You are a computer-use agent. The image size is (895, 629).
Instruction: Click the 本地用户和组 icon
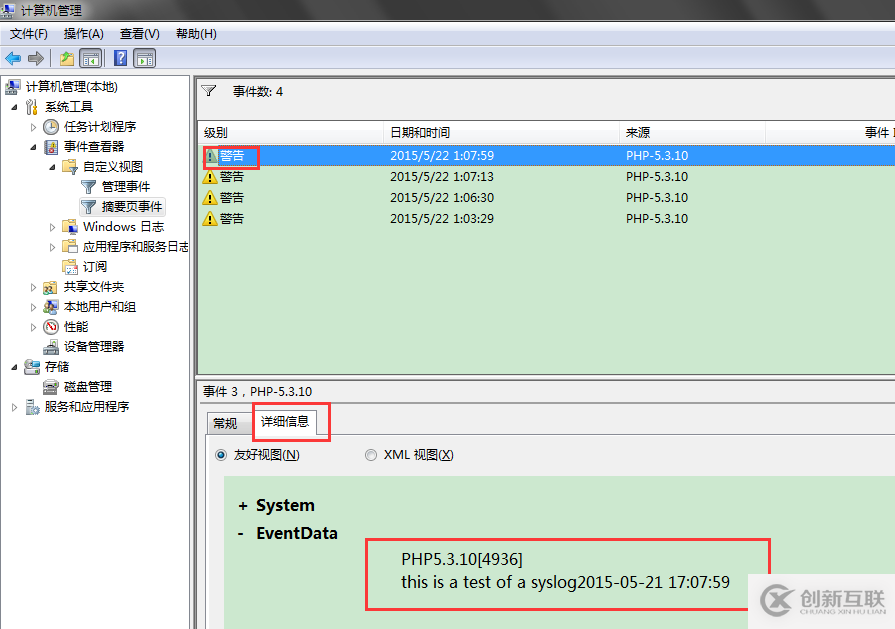tap(51, 307)
